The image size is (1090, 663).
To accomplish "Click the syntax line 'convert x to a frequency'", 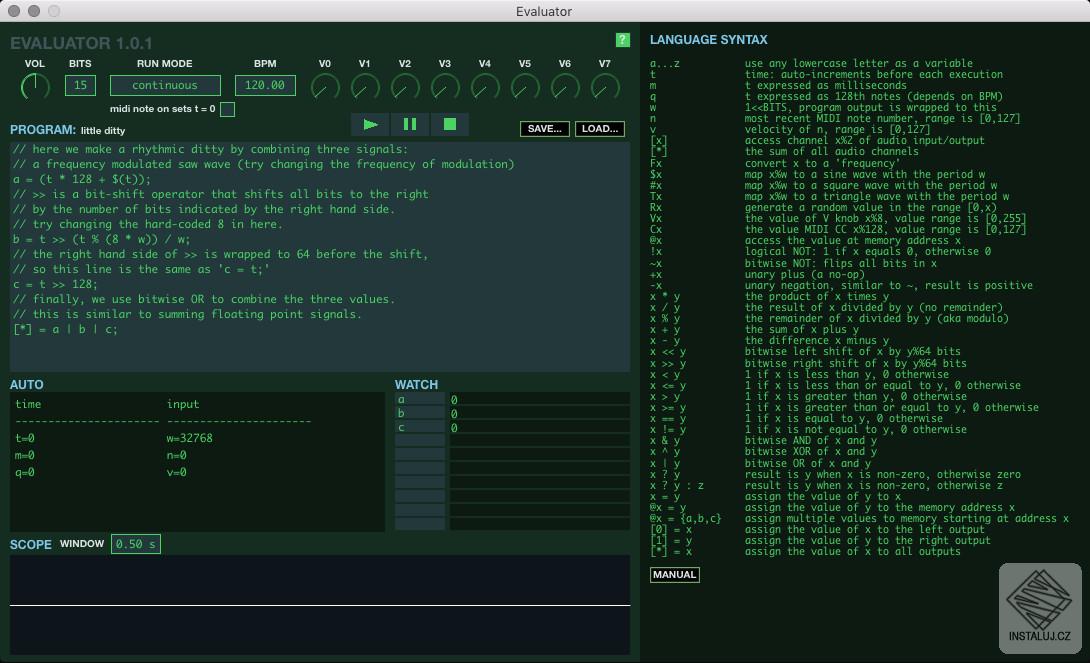I will [x=822, y=163].
